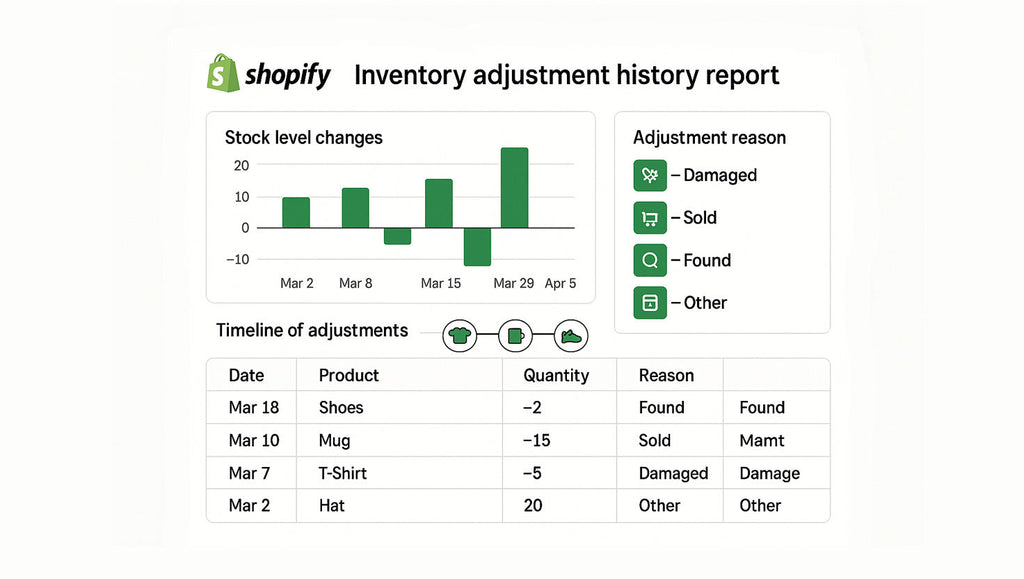
Task: Sort by the Quantity column header
Action: (x=556, y=375)
